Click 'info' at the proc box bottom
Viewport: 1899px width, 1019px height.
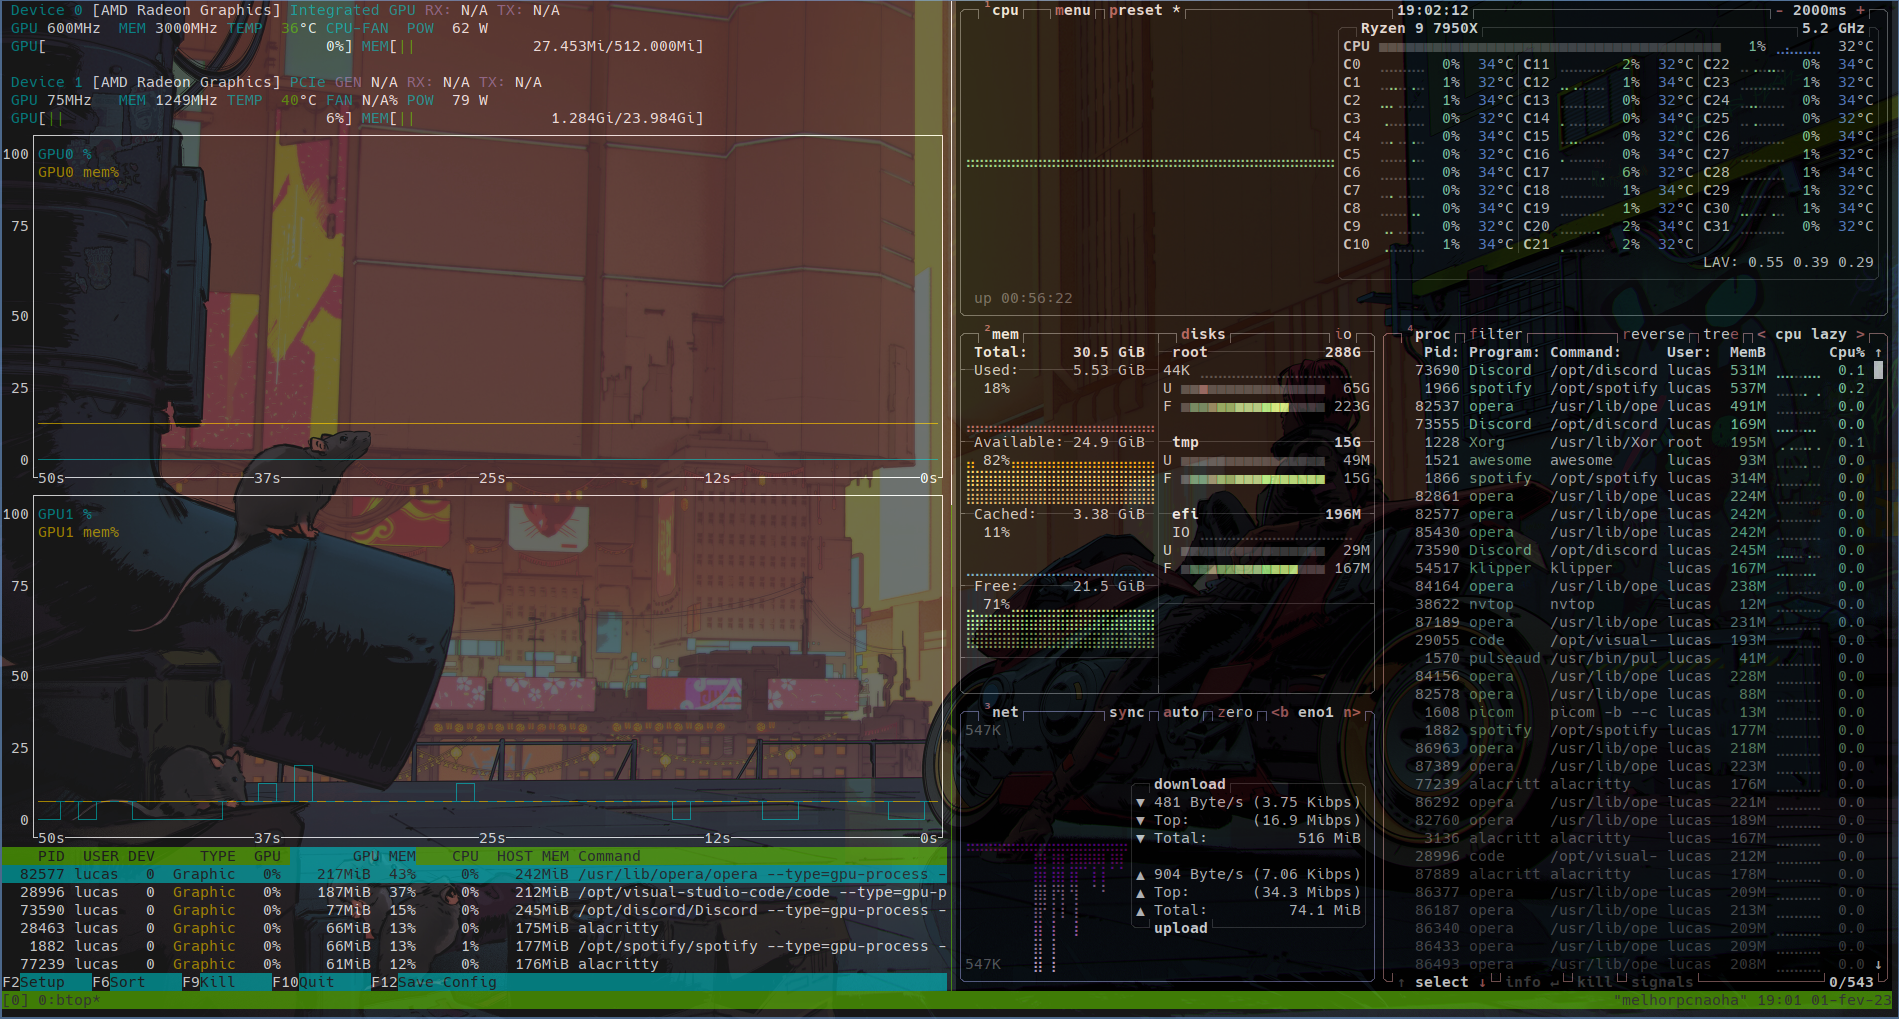tap(1523, 982)
